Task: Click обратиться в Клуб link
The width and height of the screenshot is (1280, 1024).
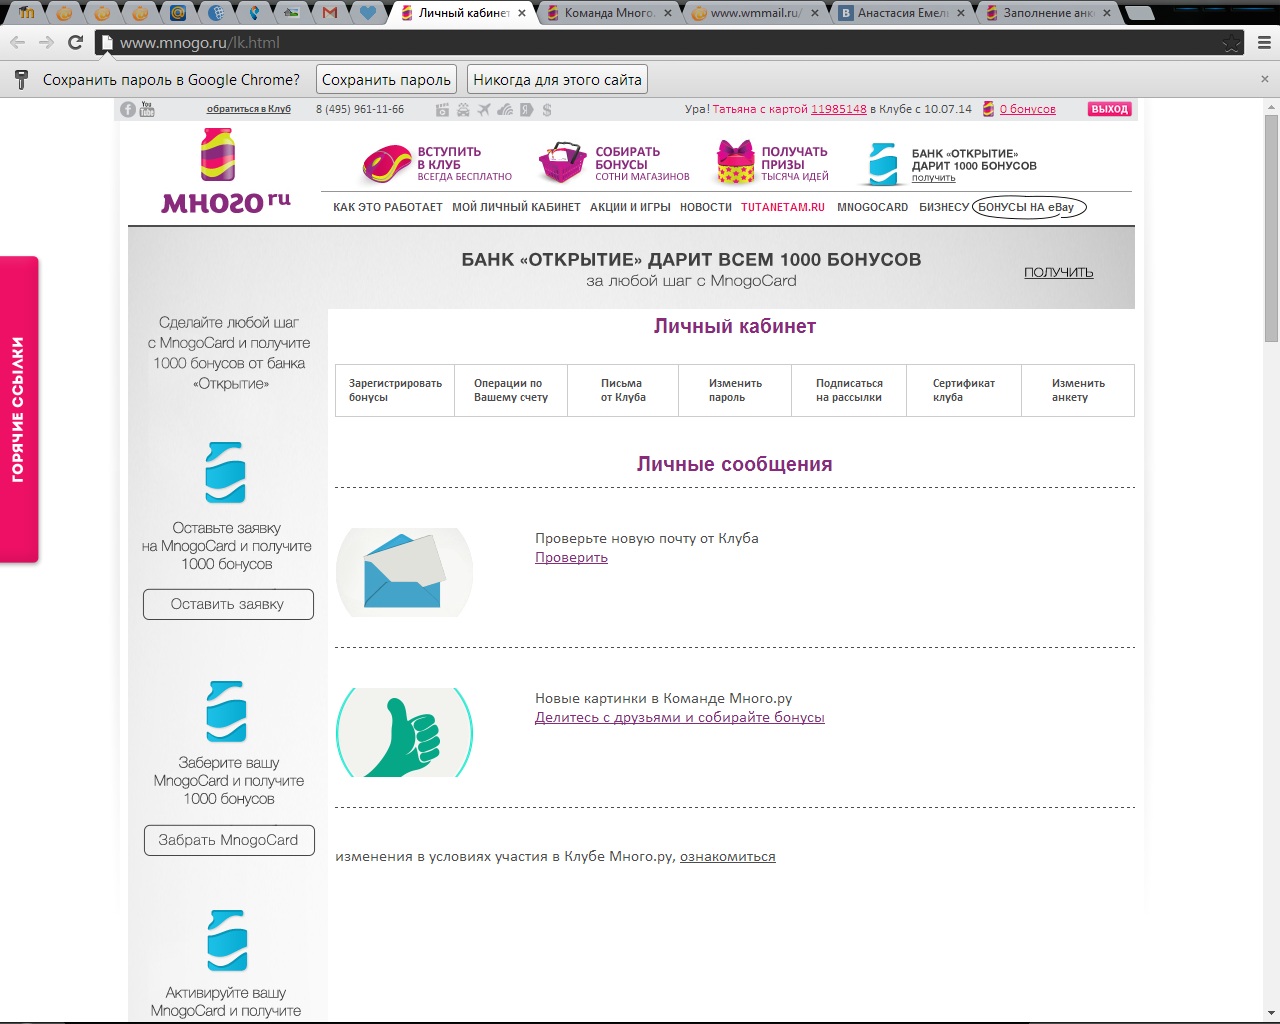Action: point(249,109)
